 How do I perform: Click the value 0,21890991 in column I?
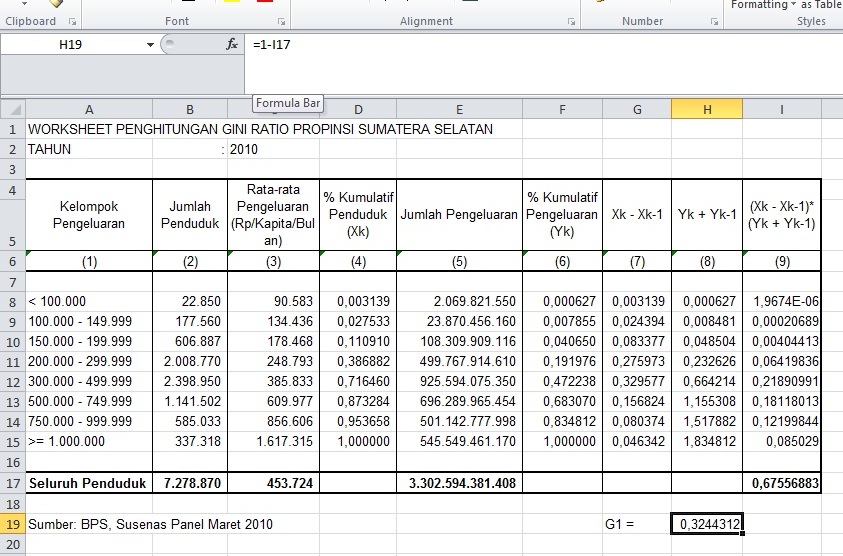pyautogui.click(x=782, y=381)
